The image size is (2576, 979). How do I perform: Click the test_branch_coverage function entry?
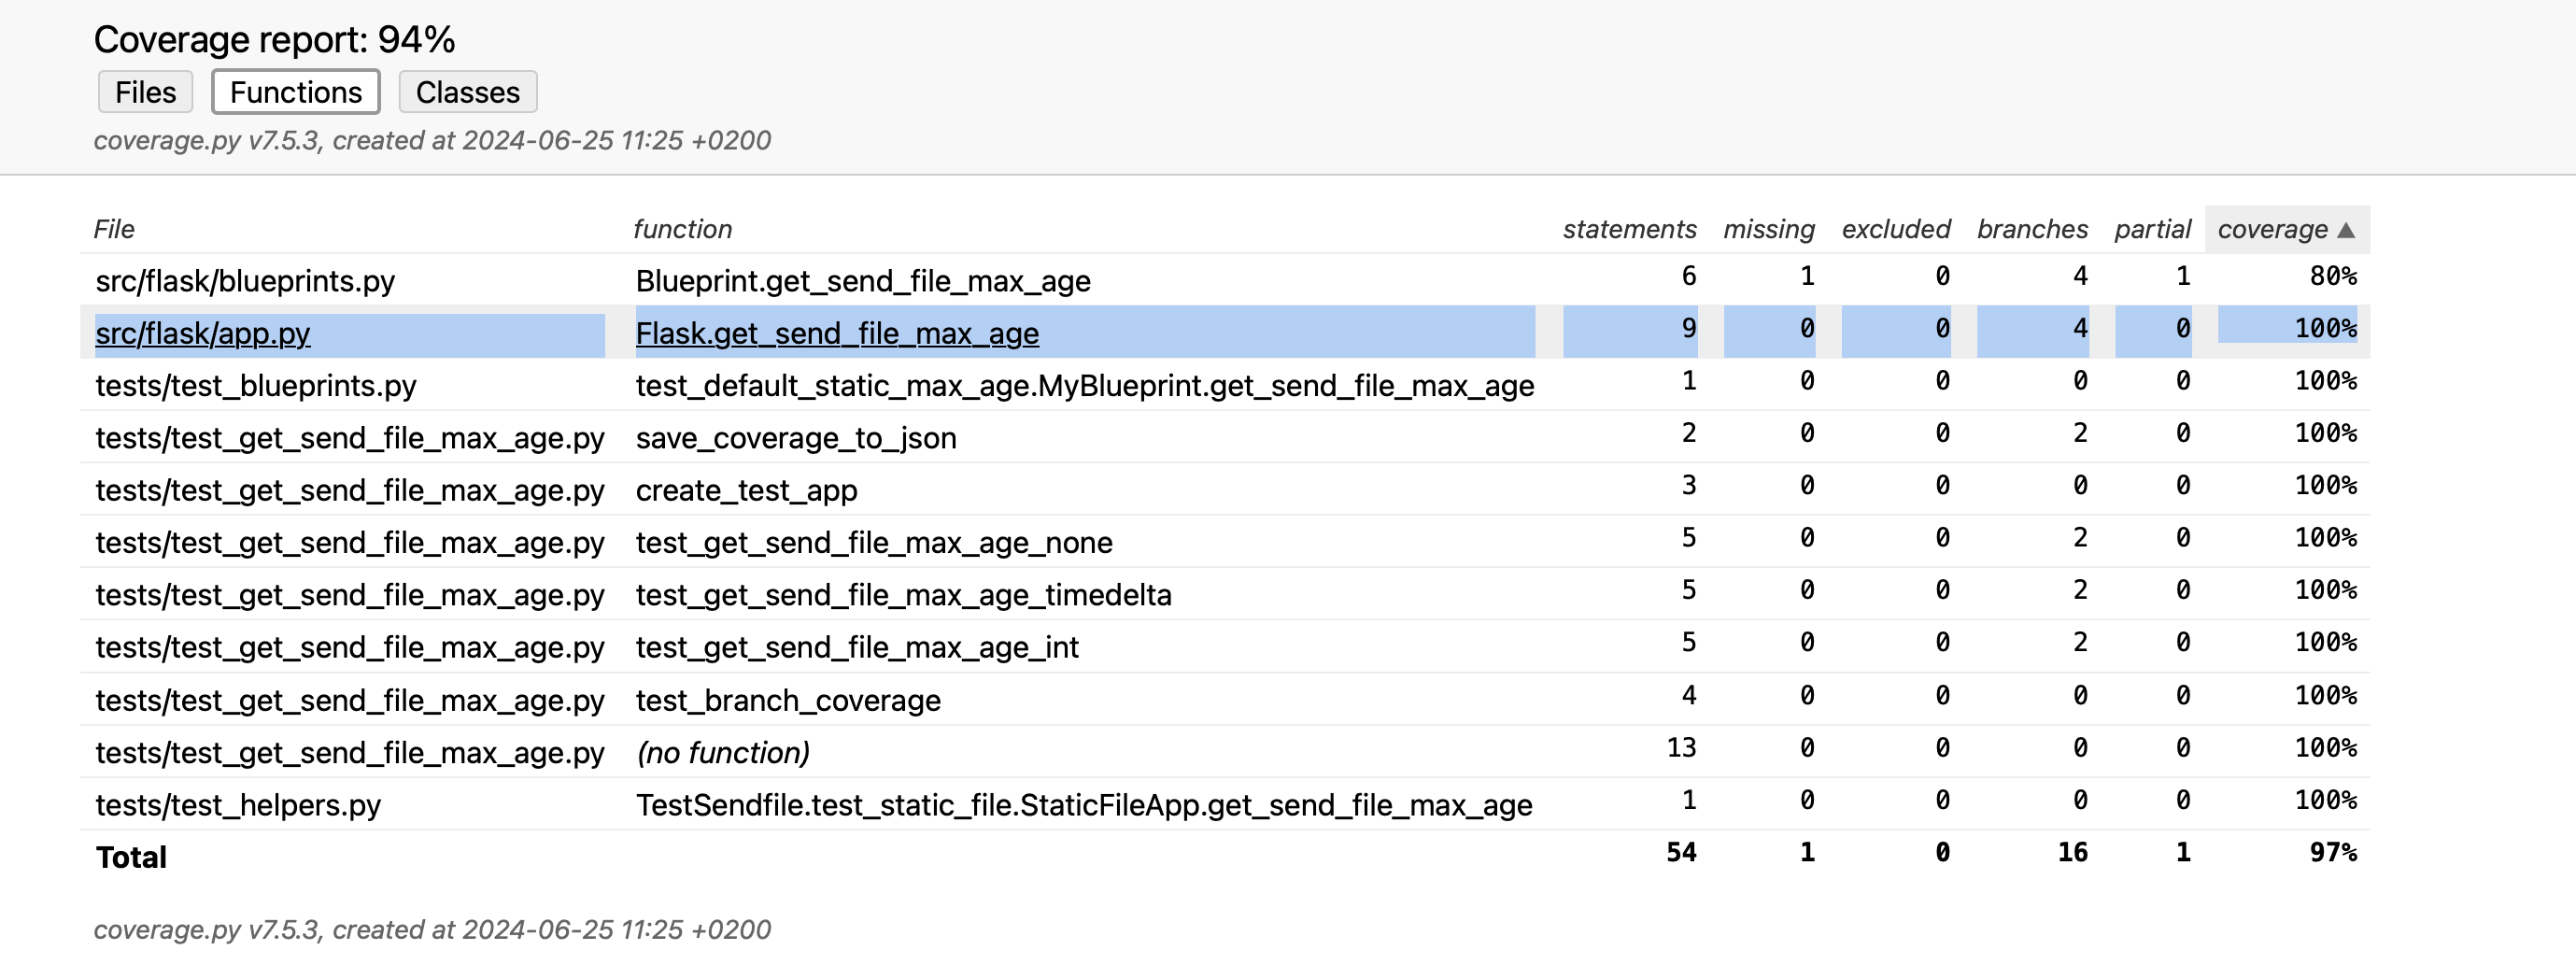pyautogui.click(x=788, y=700)
